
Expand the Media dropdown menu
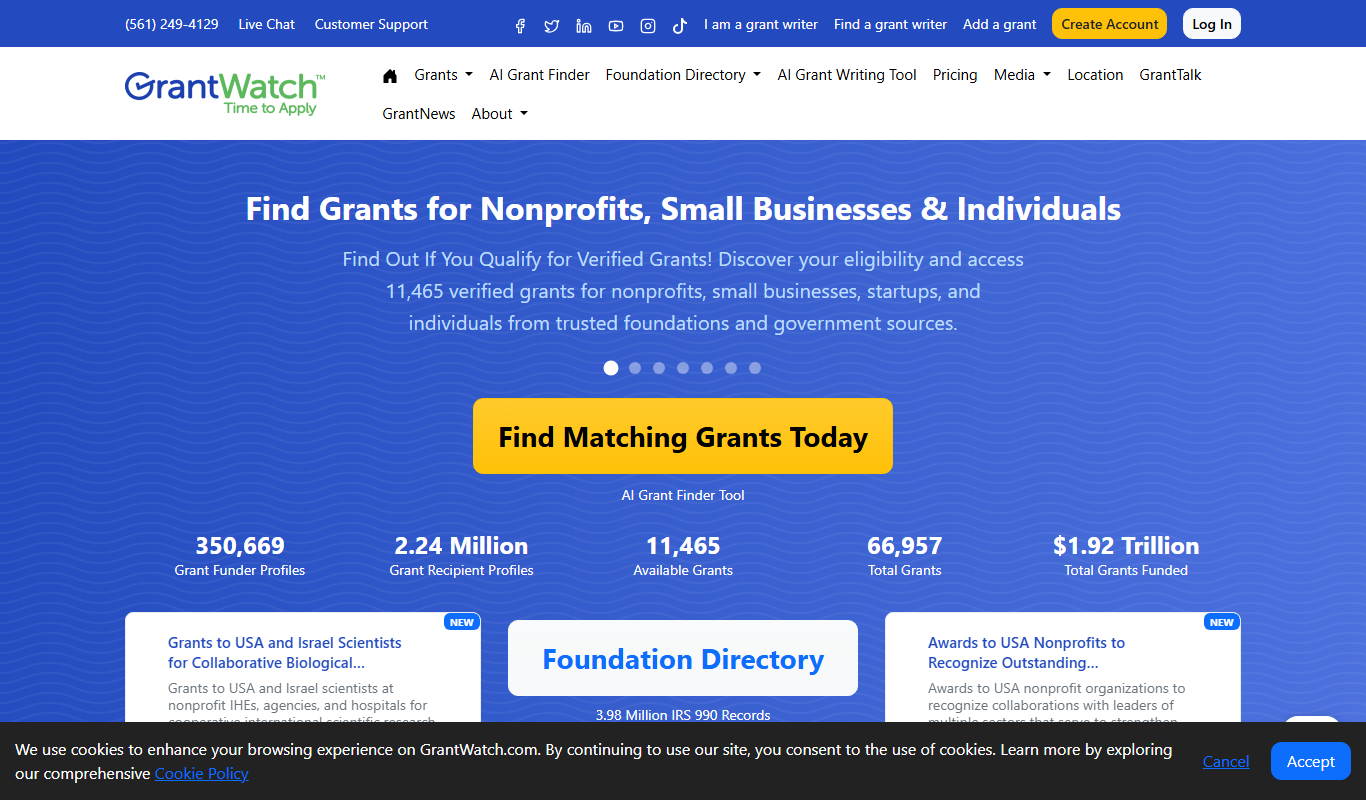coord(1022,75)
